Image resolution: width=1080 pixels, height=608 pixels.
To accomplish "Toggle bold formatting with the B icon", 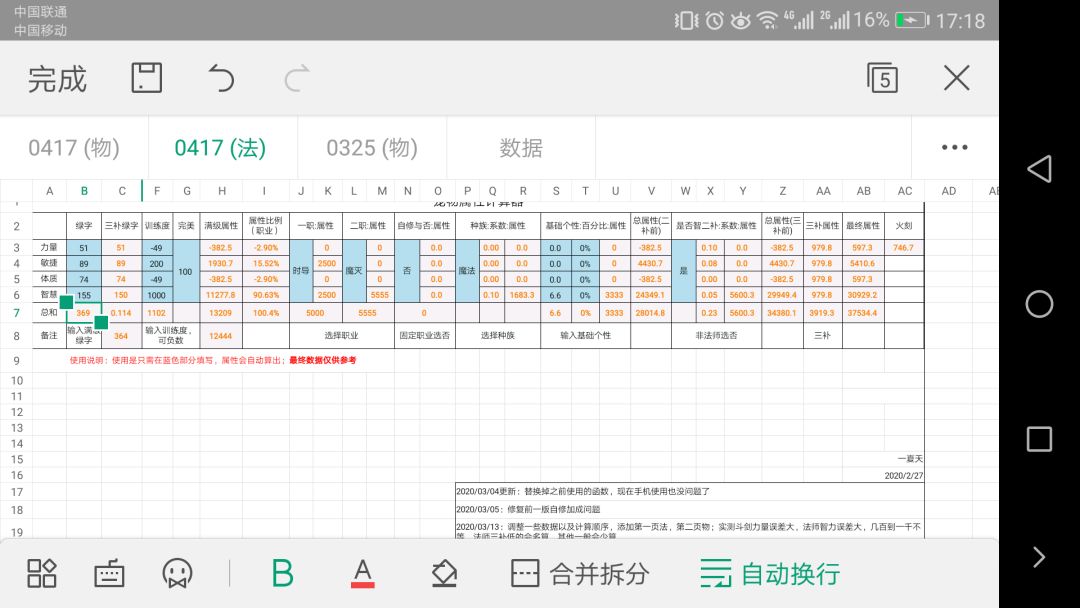I will (282, 573).
